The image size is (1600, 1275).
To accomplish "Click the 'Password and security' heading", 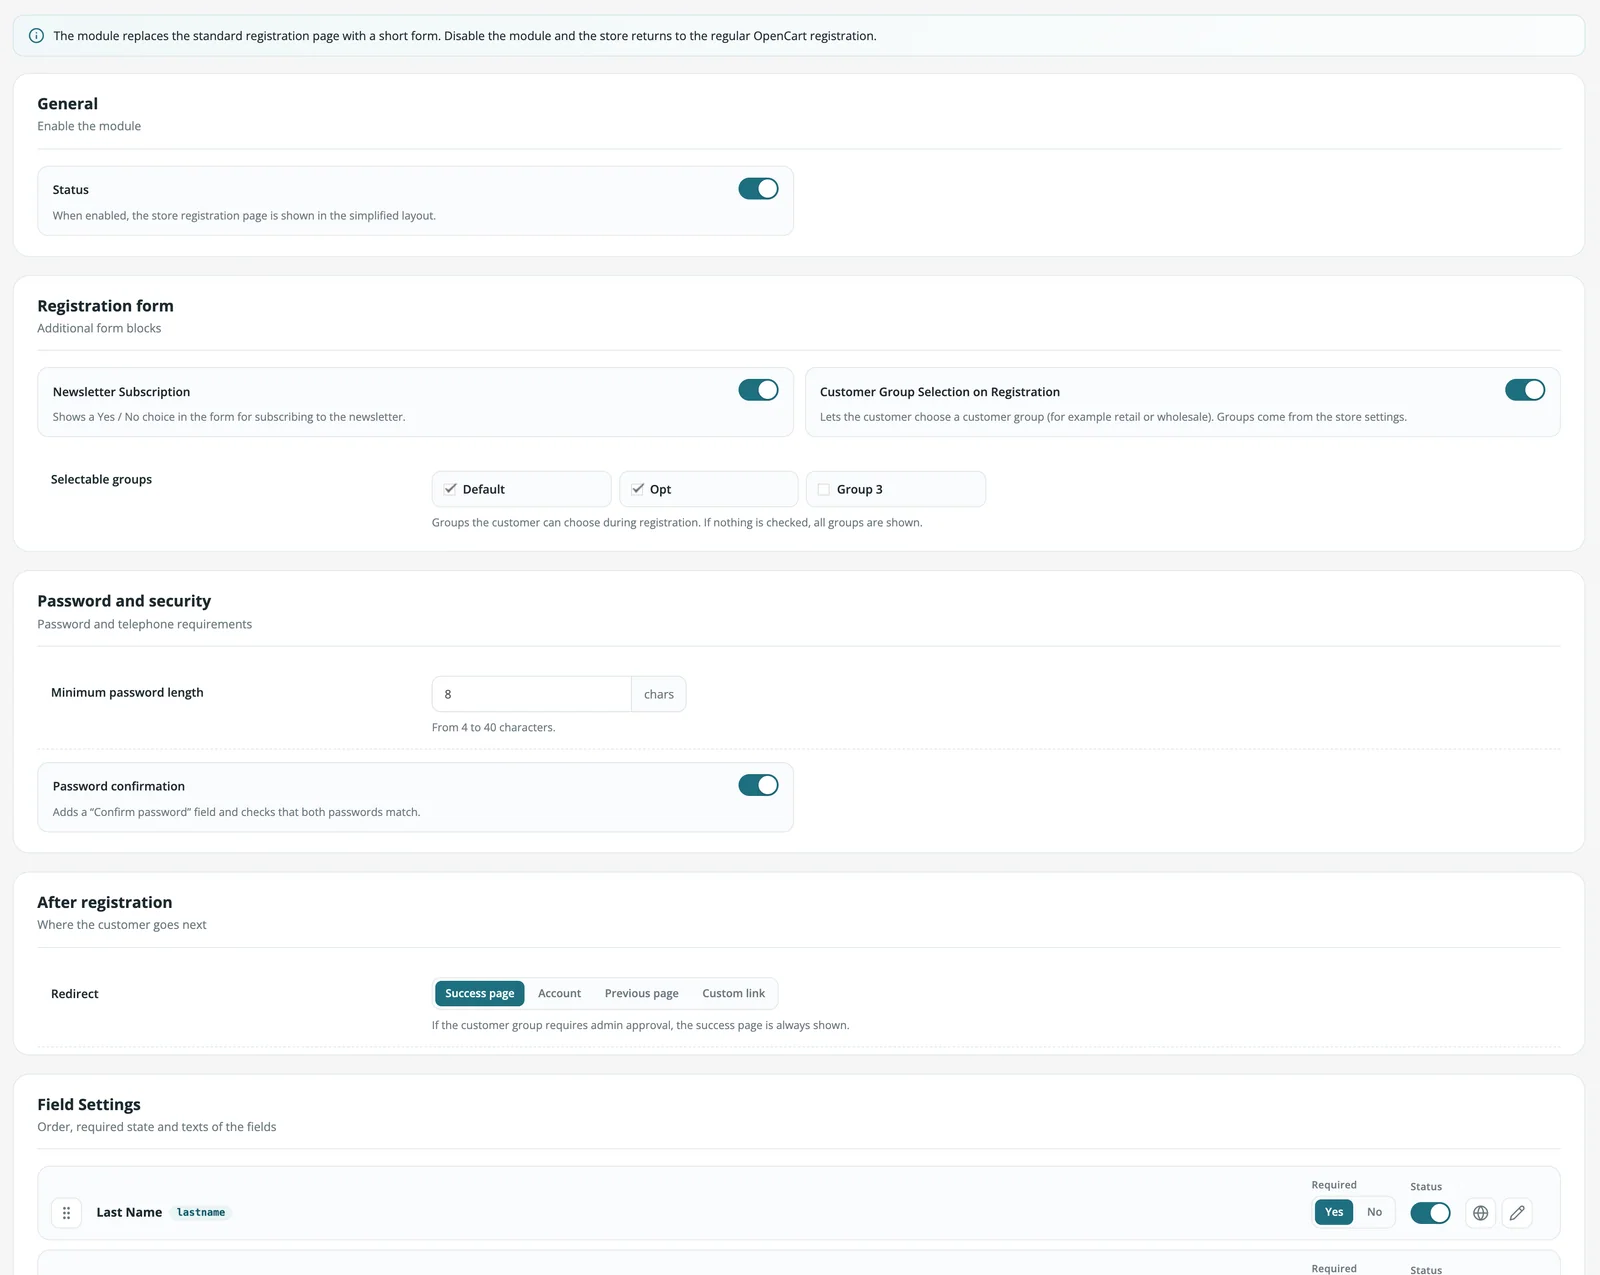I will pyautogui.click(x=124, y=601).
